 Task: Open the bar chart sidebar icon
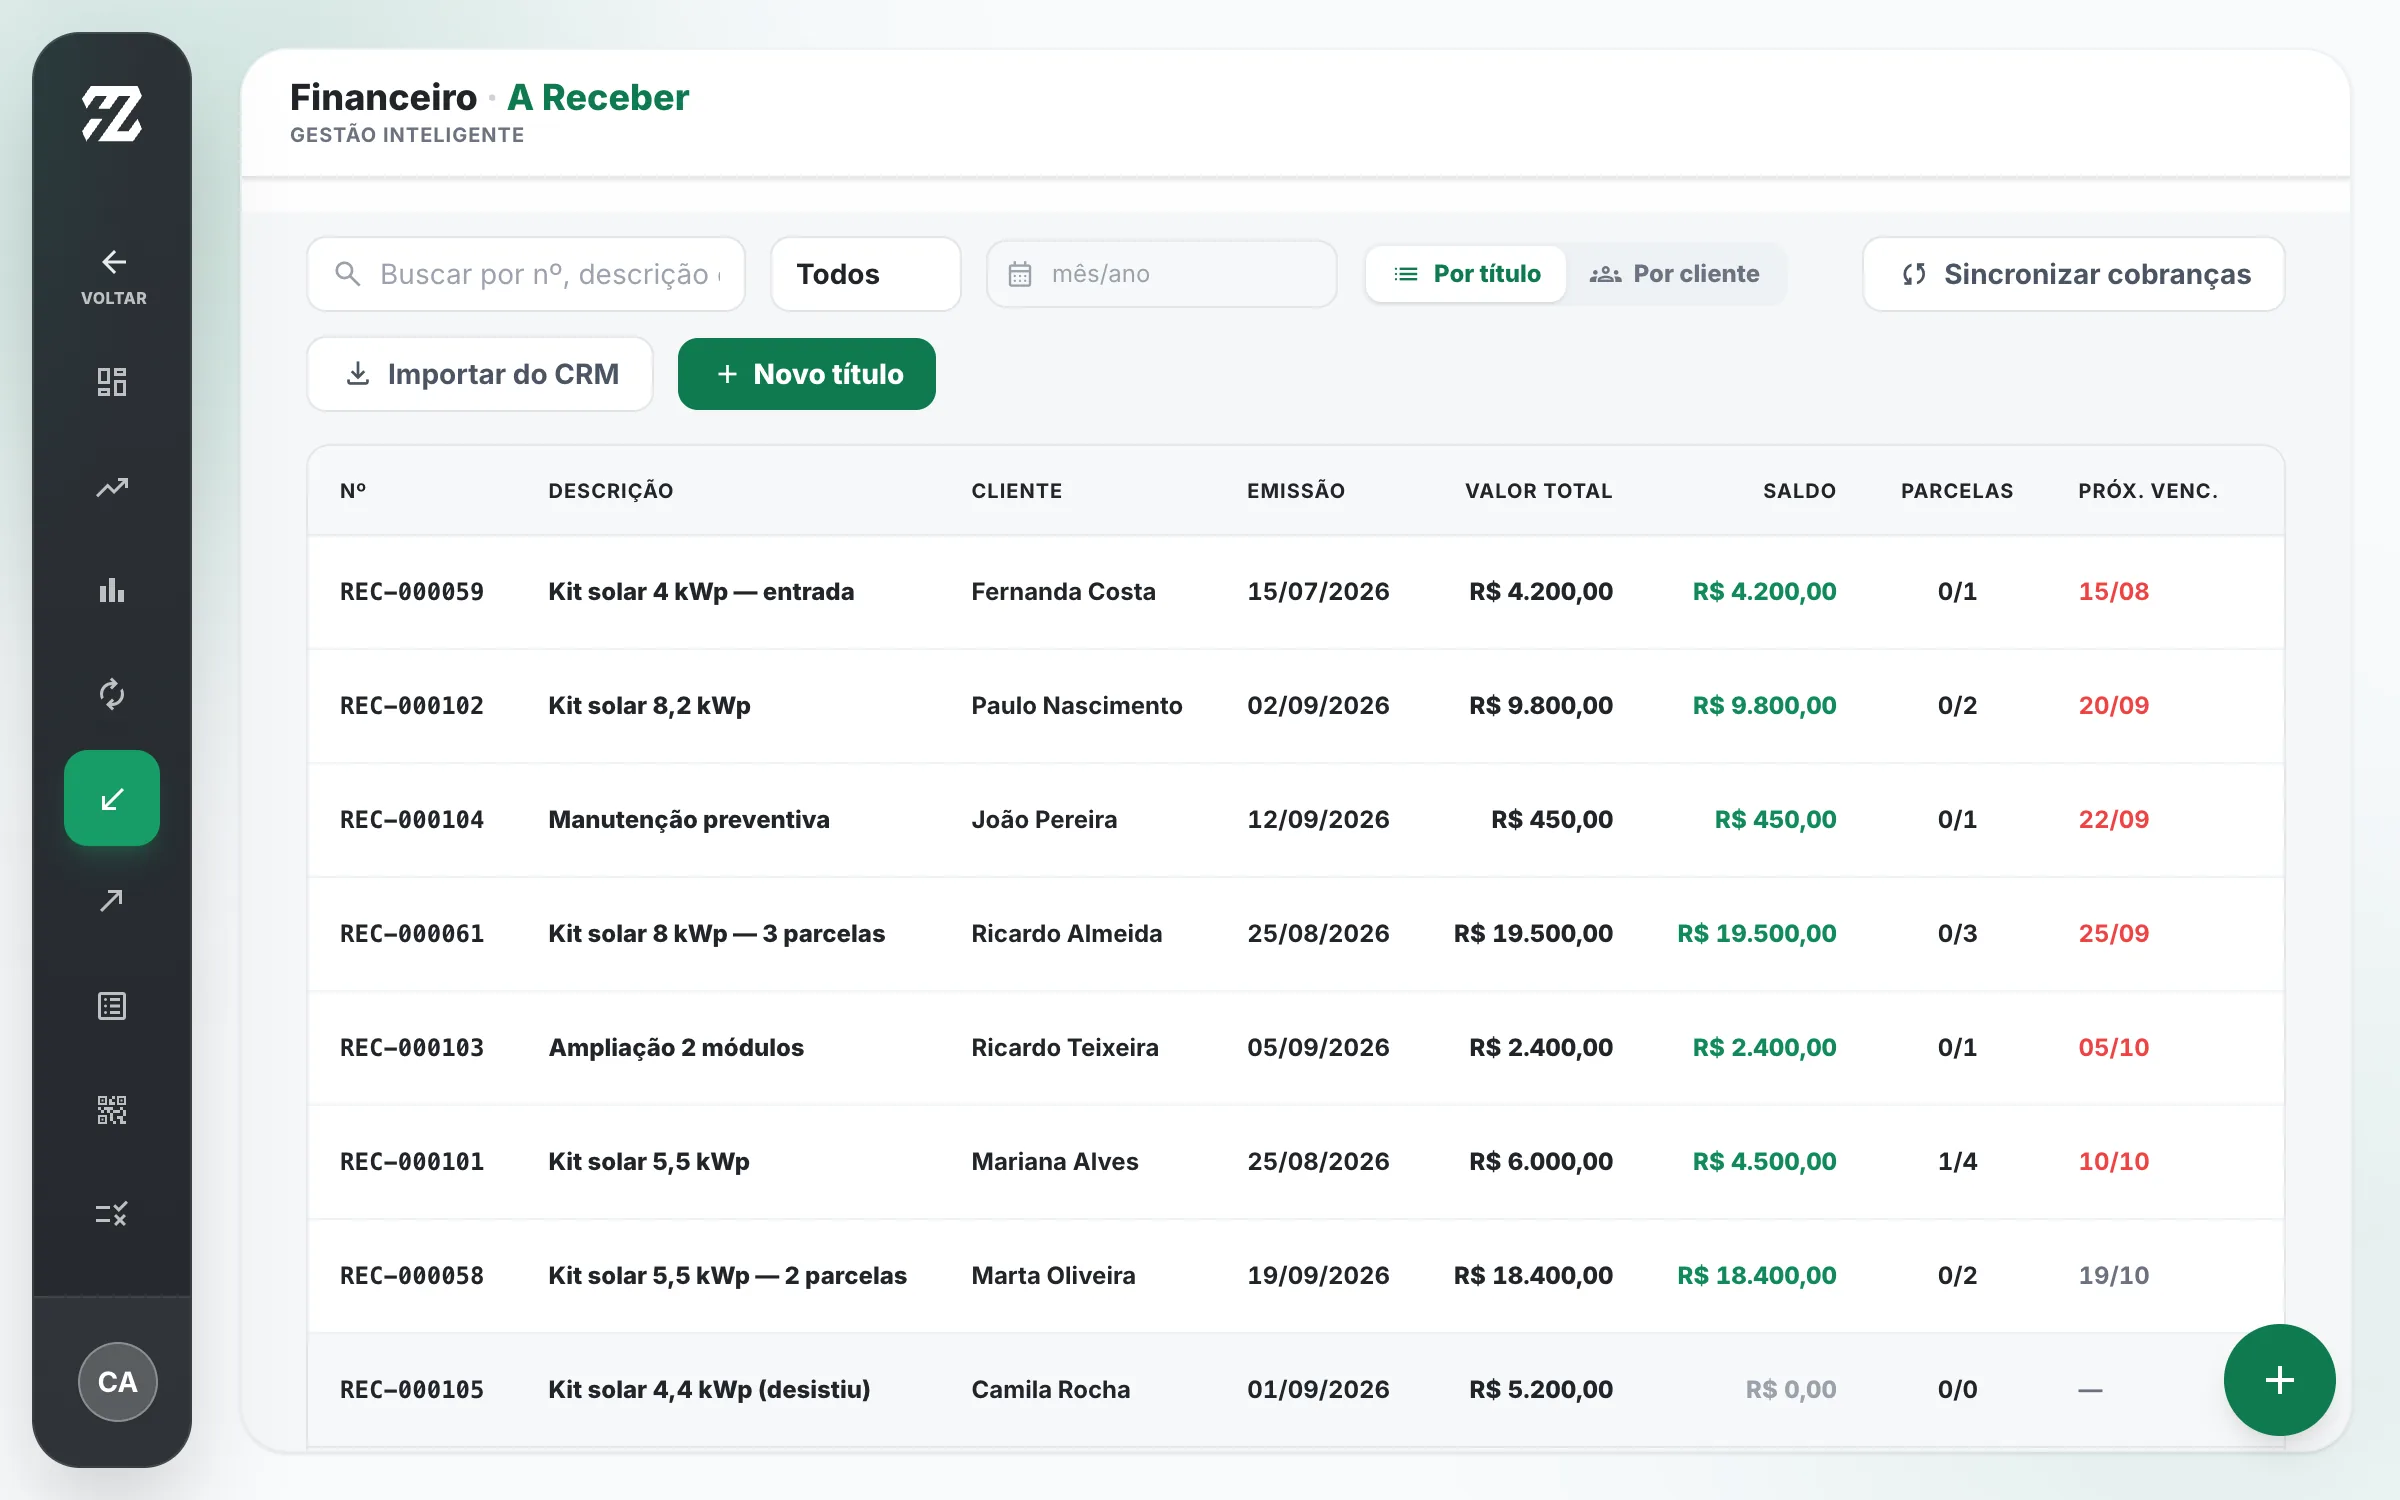tap(112, 590)
